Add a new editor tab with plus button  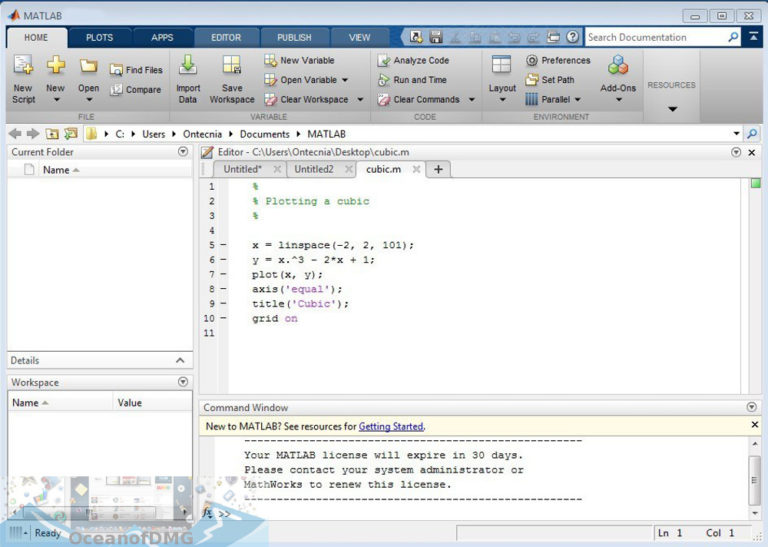(438, 169)
